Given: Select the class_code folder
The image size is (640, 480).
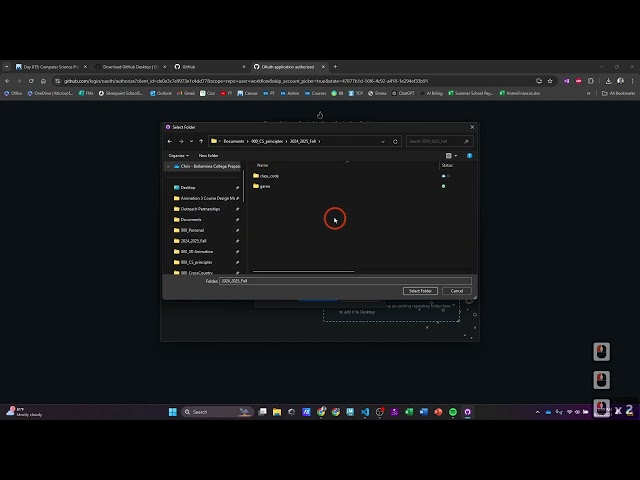Looking at the screenshot, I should (x=266, y=176).
